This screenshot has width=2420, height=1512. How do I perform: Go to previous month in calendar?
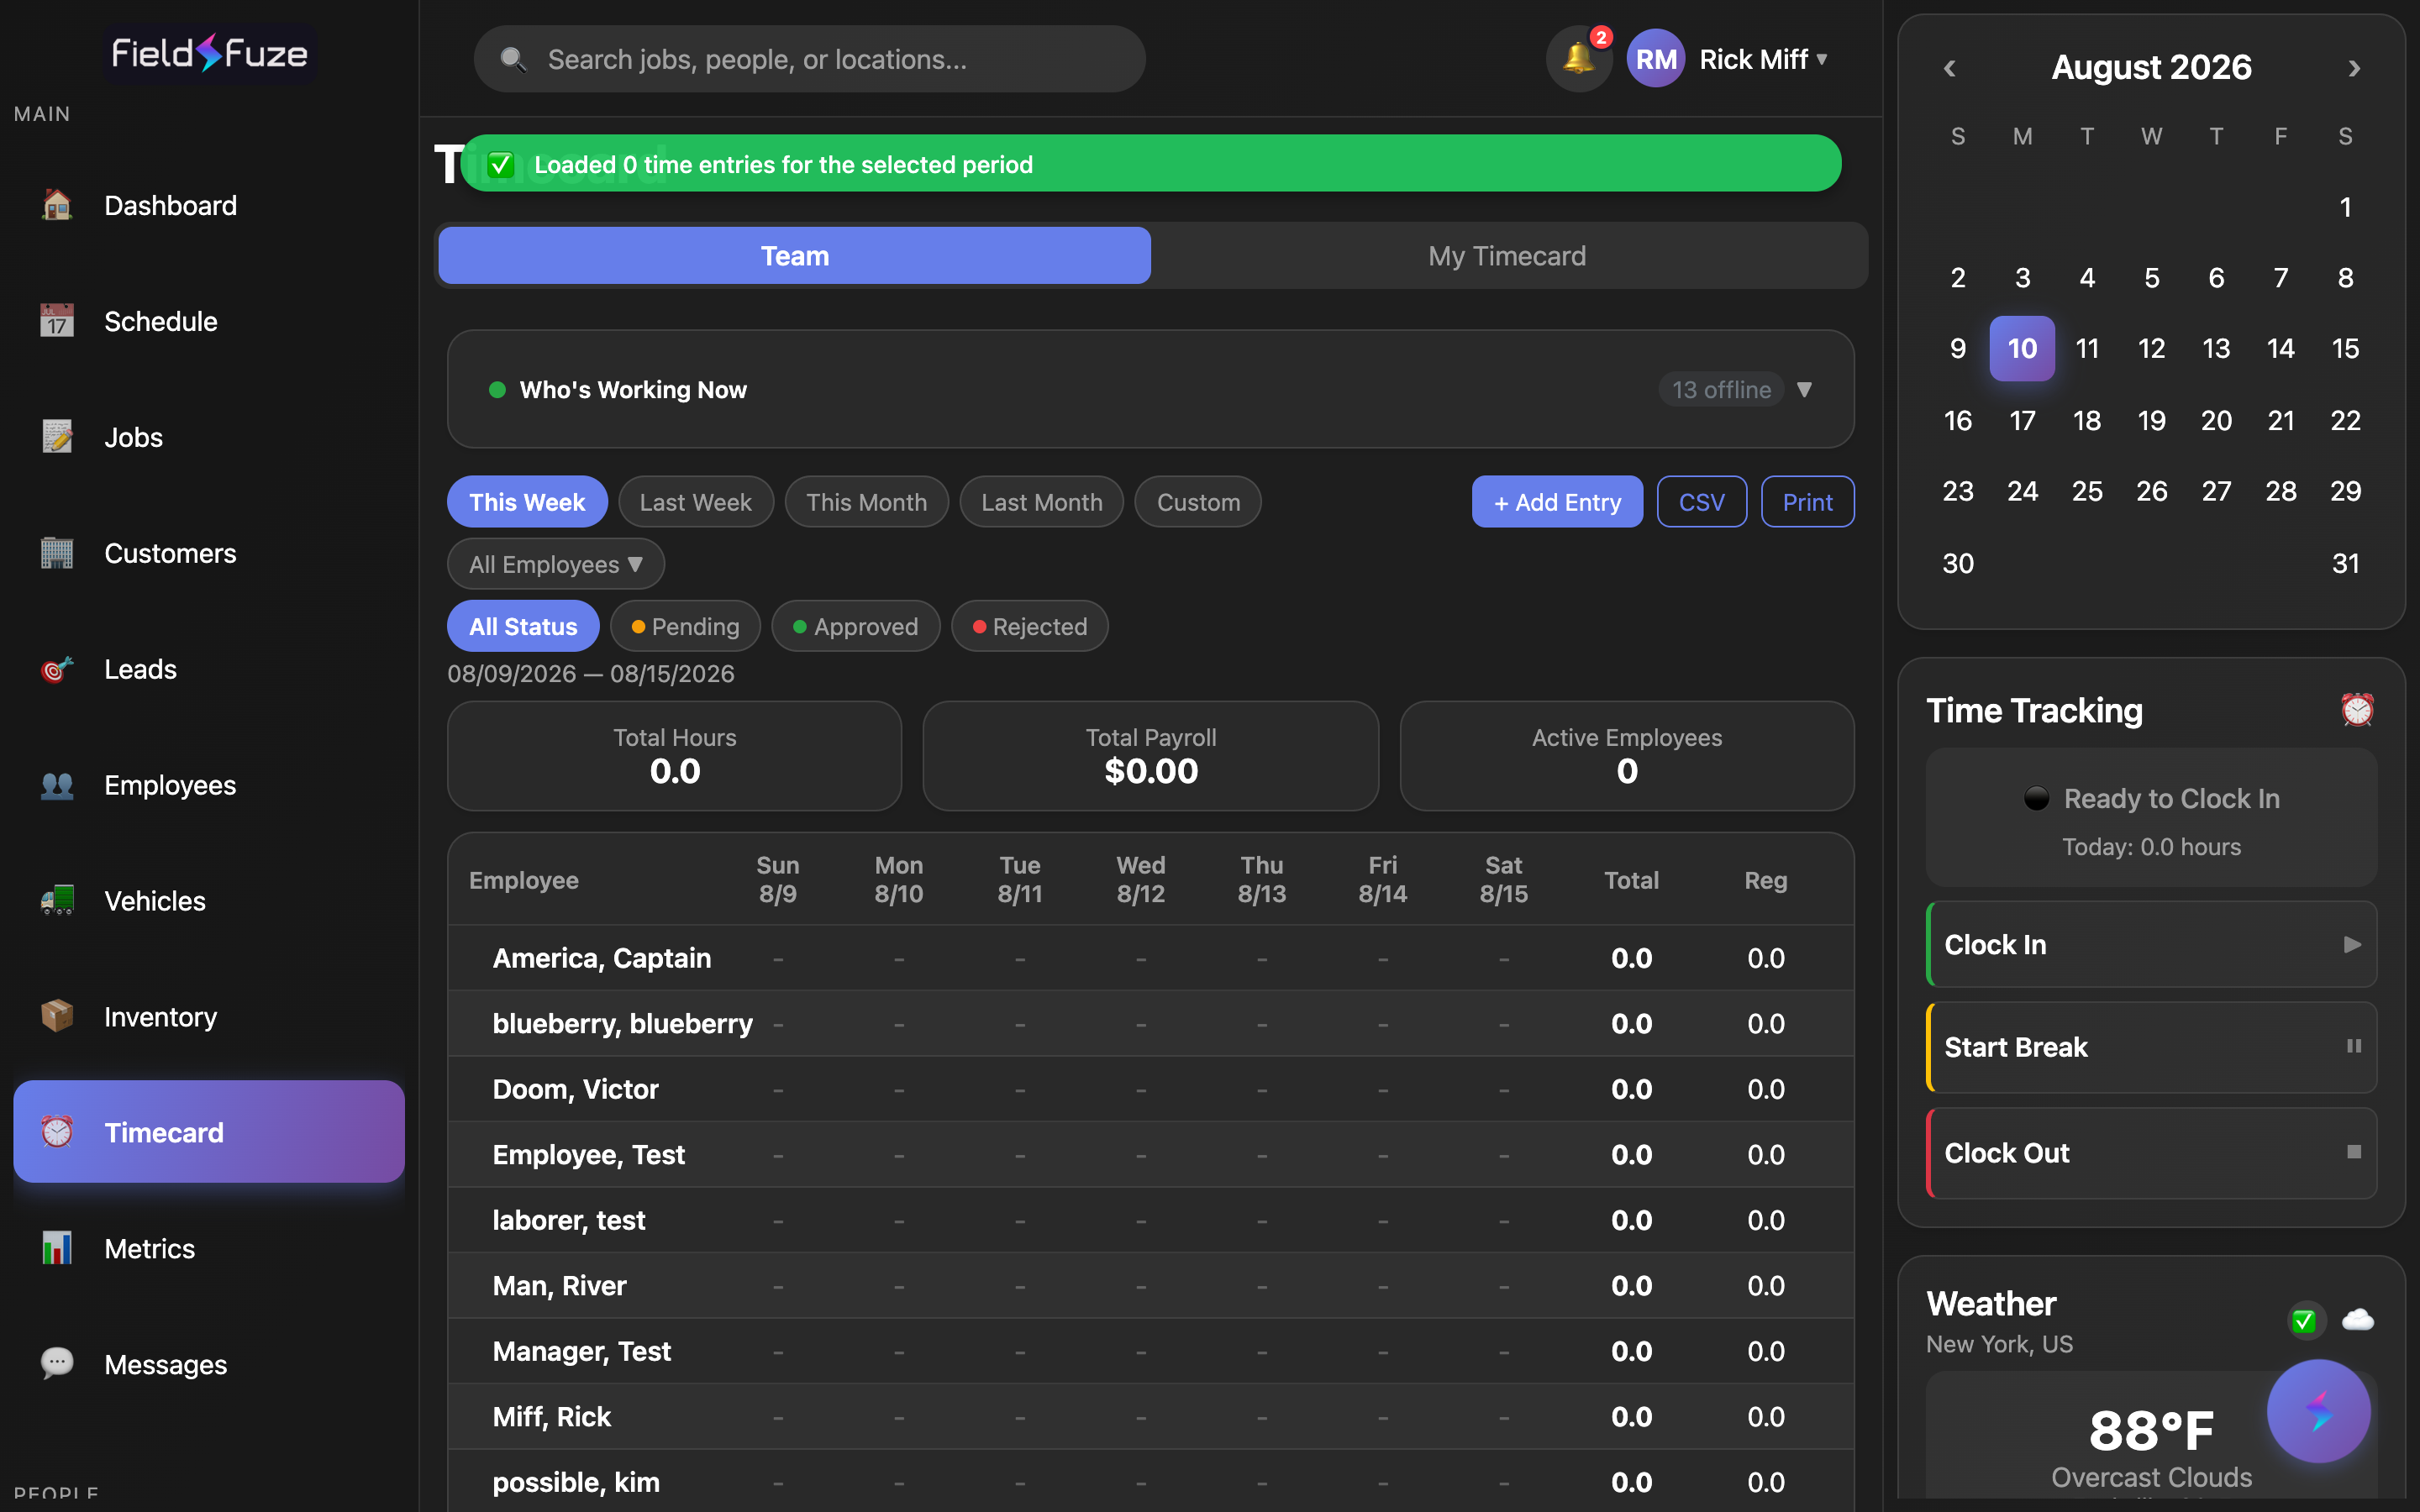coord(1949,68)
